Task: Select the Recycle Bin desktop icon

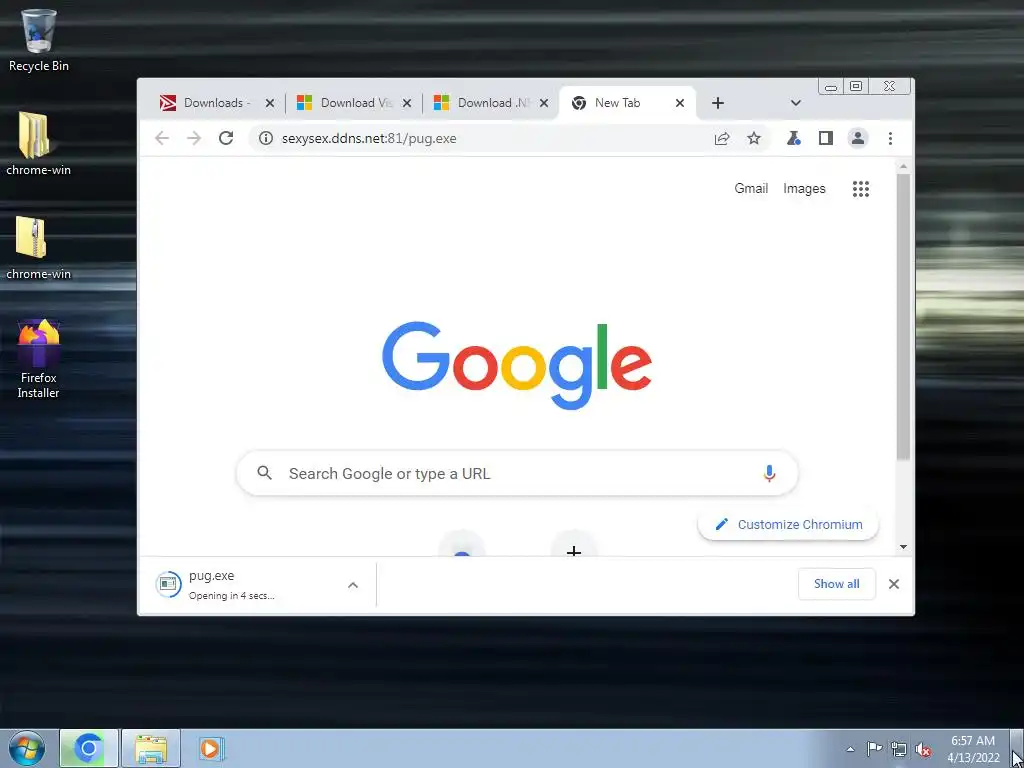Action: pos(39,40)
